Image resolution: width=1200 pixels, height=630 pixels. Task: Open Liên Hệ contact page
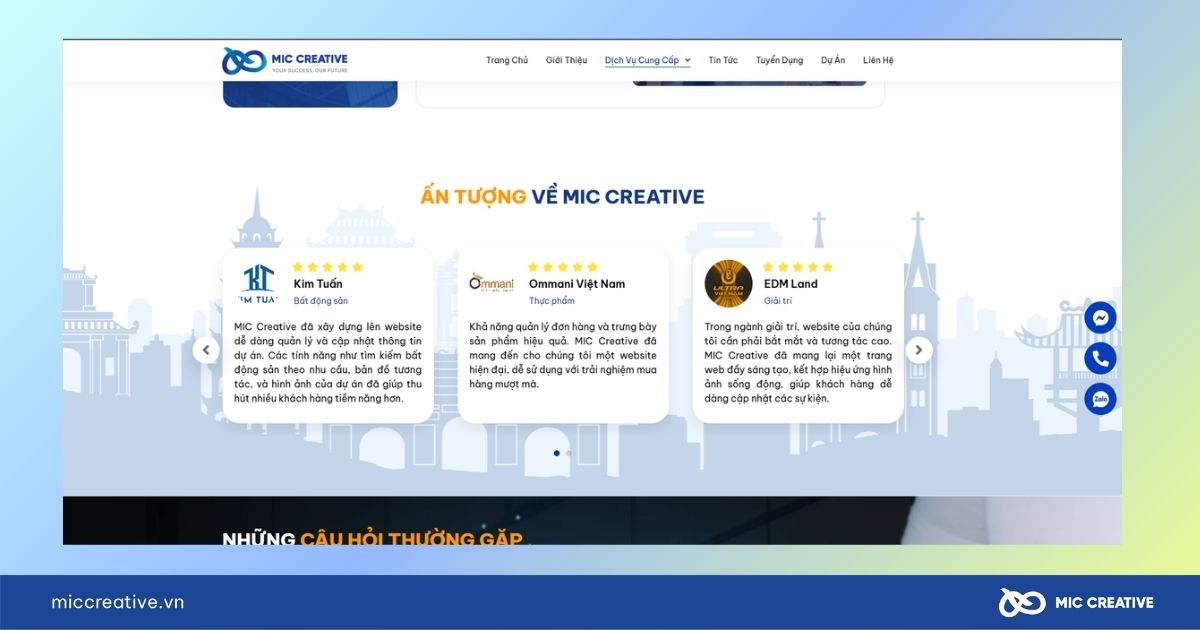click(x=878, y=60)
